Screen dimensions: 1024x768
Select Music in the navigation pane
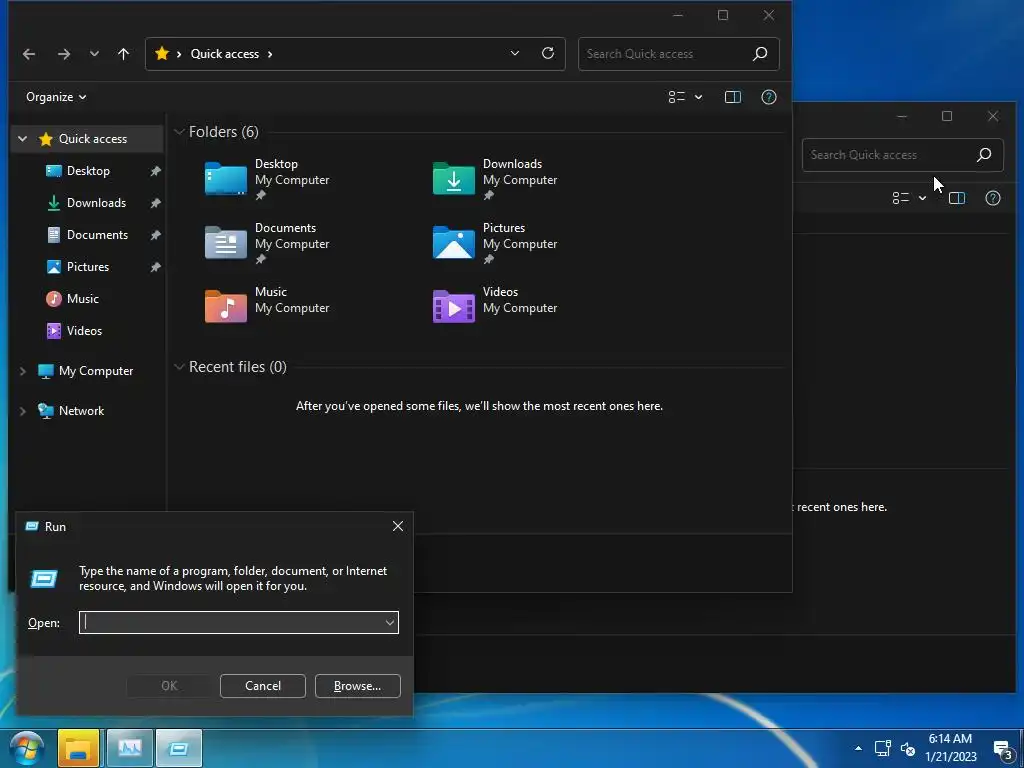[82, 298]
